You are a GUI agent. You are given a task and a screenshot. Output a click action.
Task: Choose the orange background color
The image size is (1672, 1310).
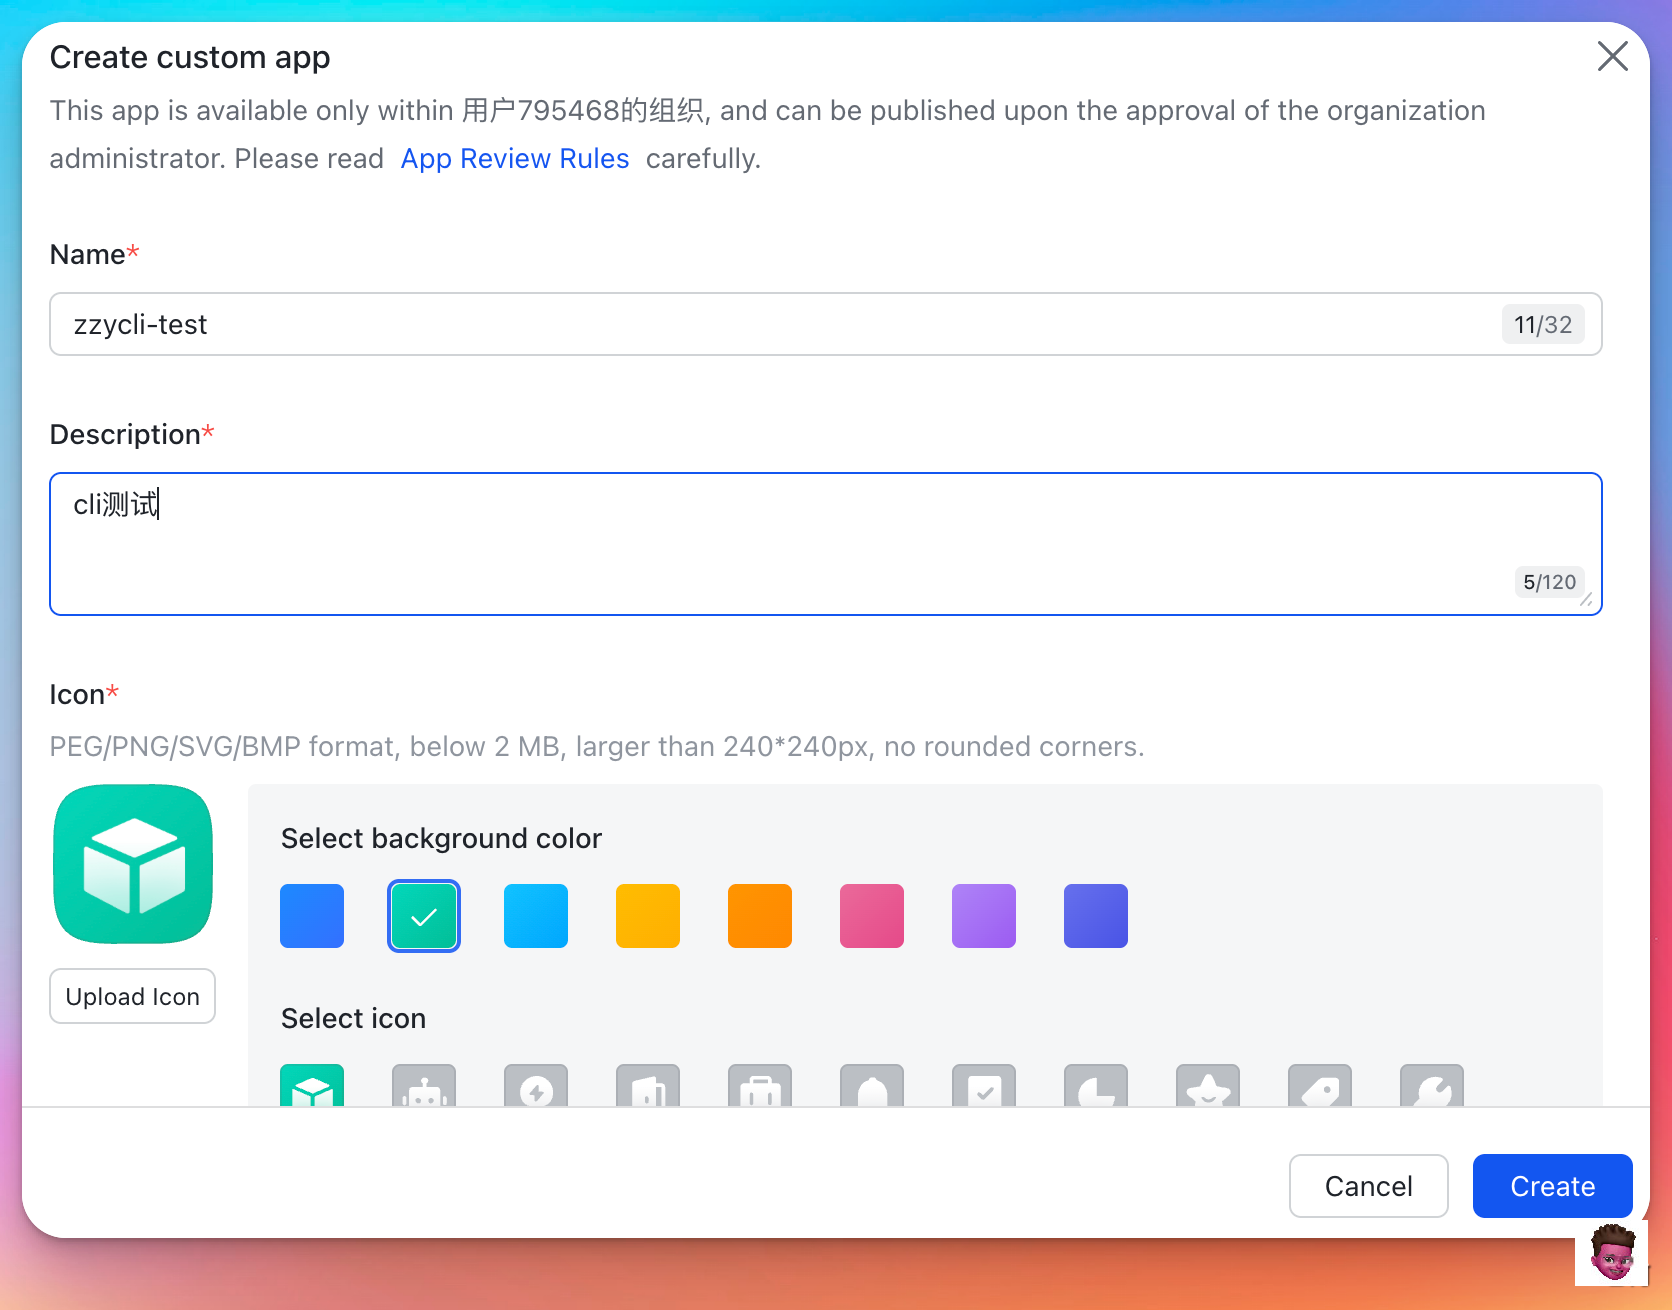(x=760, y=916)
